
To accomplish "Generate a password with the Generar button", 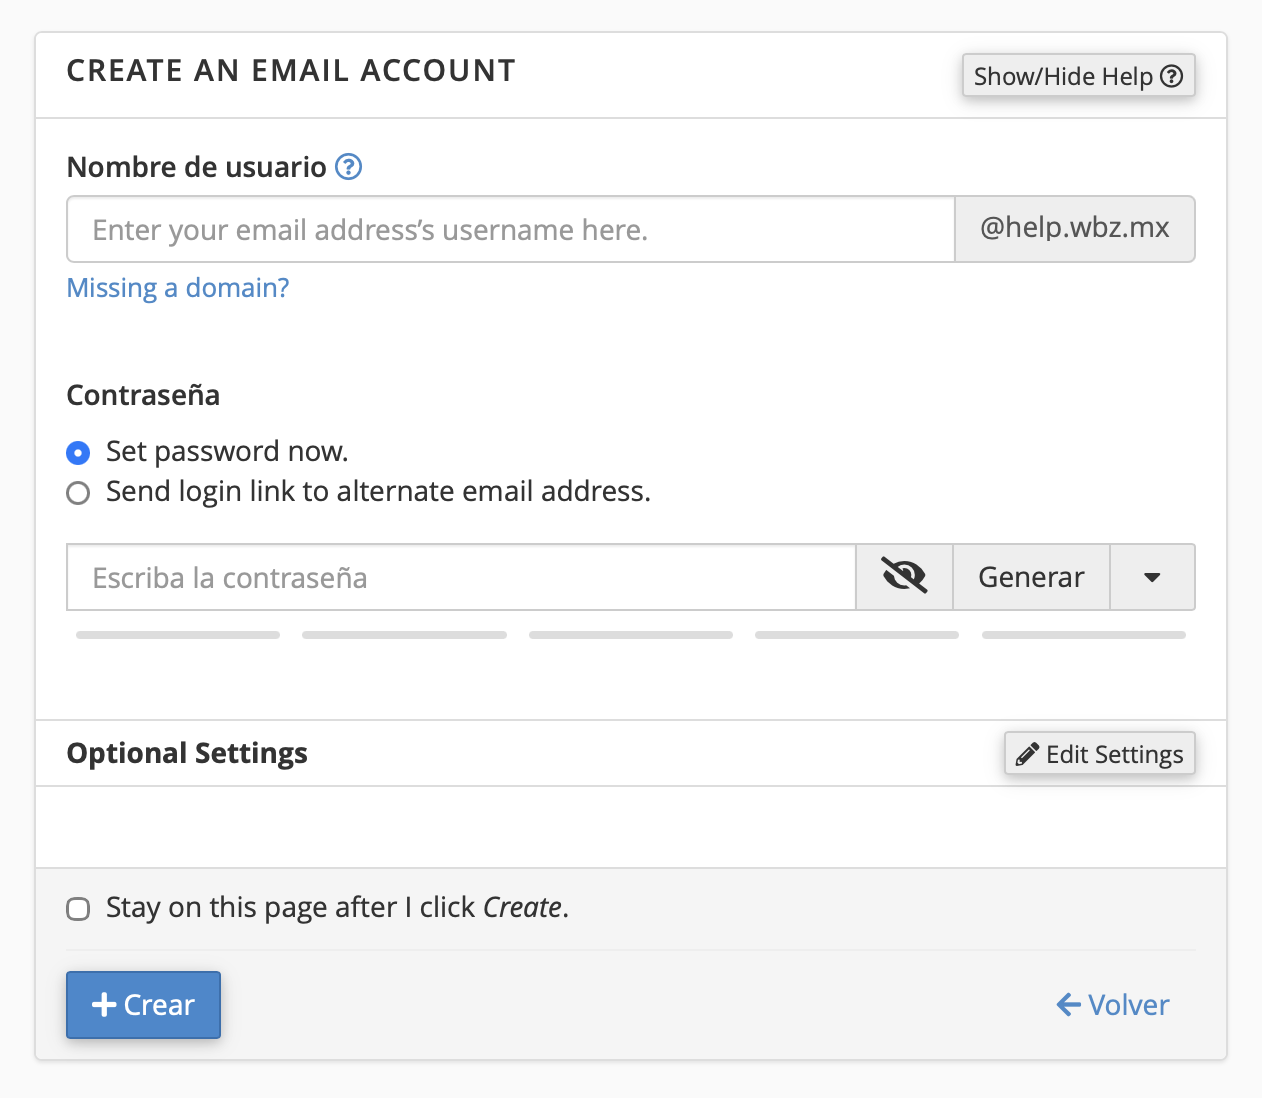I will pyautogui.click(x=1031, y=577).
